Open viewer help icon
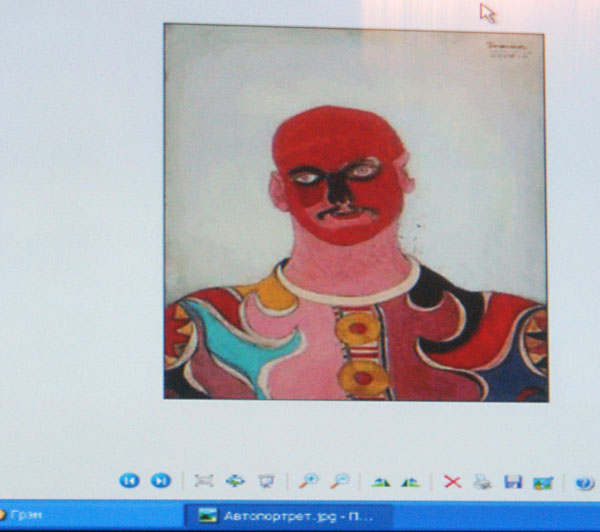Screen dimensions: 600x532 click(x=585, y=483)
